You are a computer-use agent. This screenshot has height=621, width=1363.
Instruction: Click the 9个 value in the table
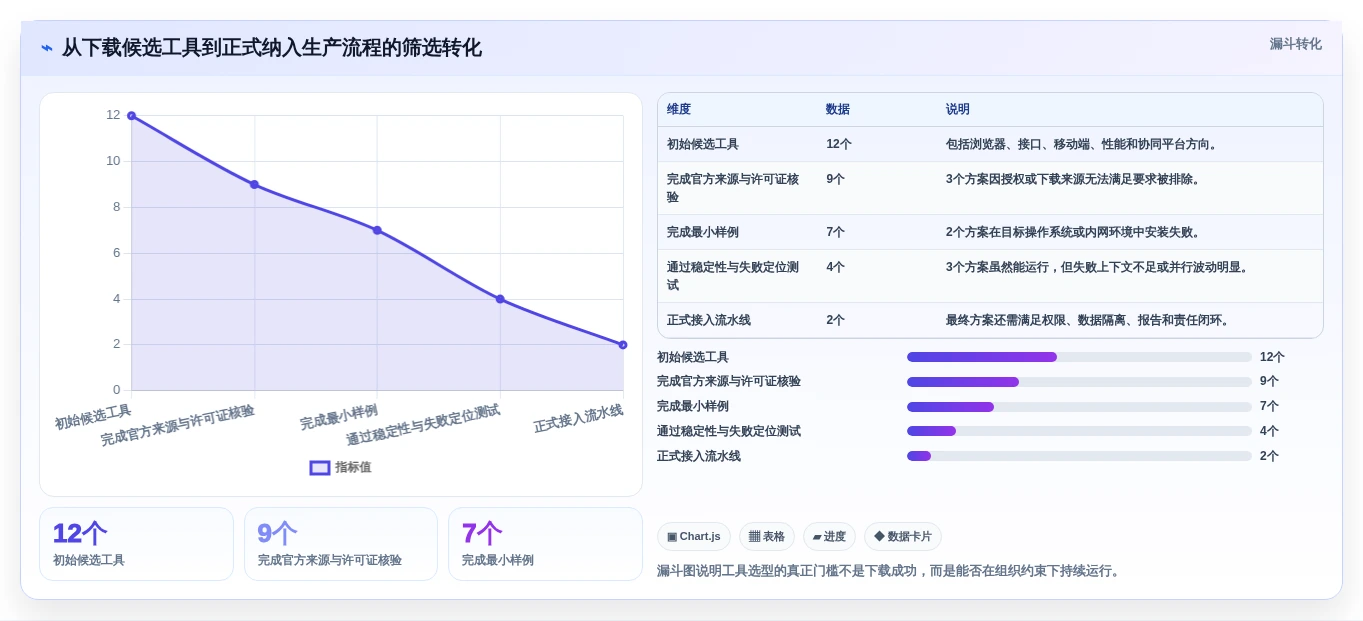tap(835, 179)
